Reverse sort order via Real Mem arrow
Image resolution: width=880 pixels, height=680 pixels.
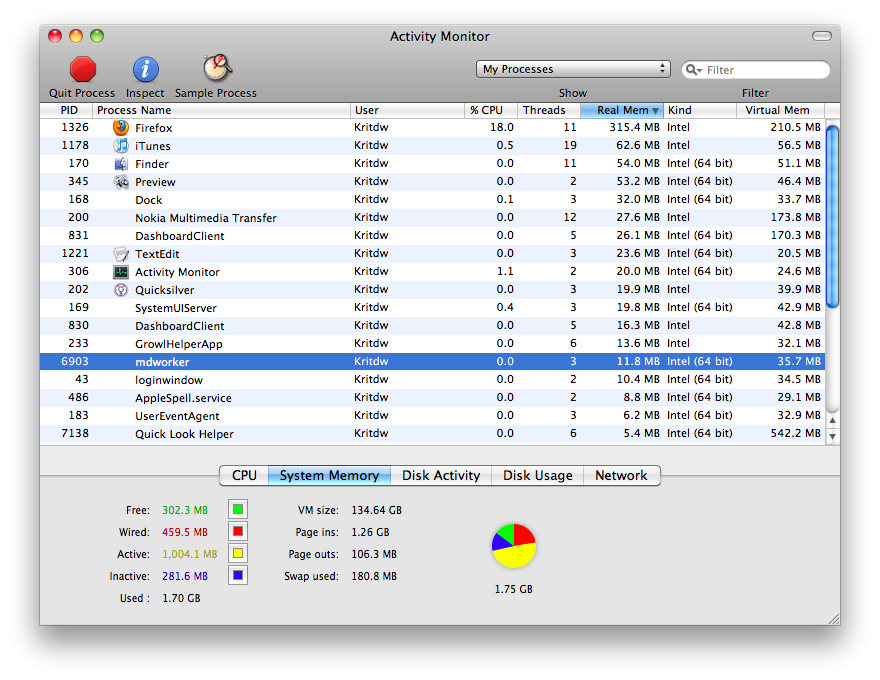655,111
